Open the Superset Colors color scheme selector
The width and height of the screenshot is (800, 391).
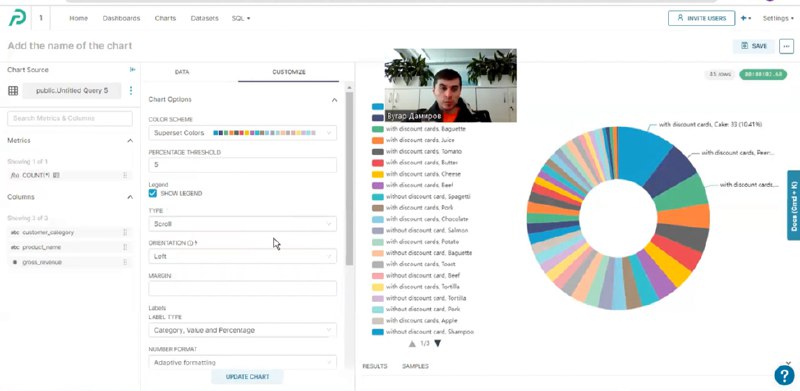click(x=242, y=133)
